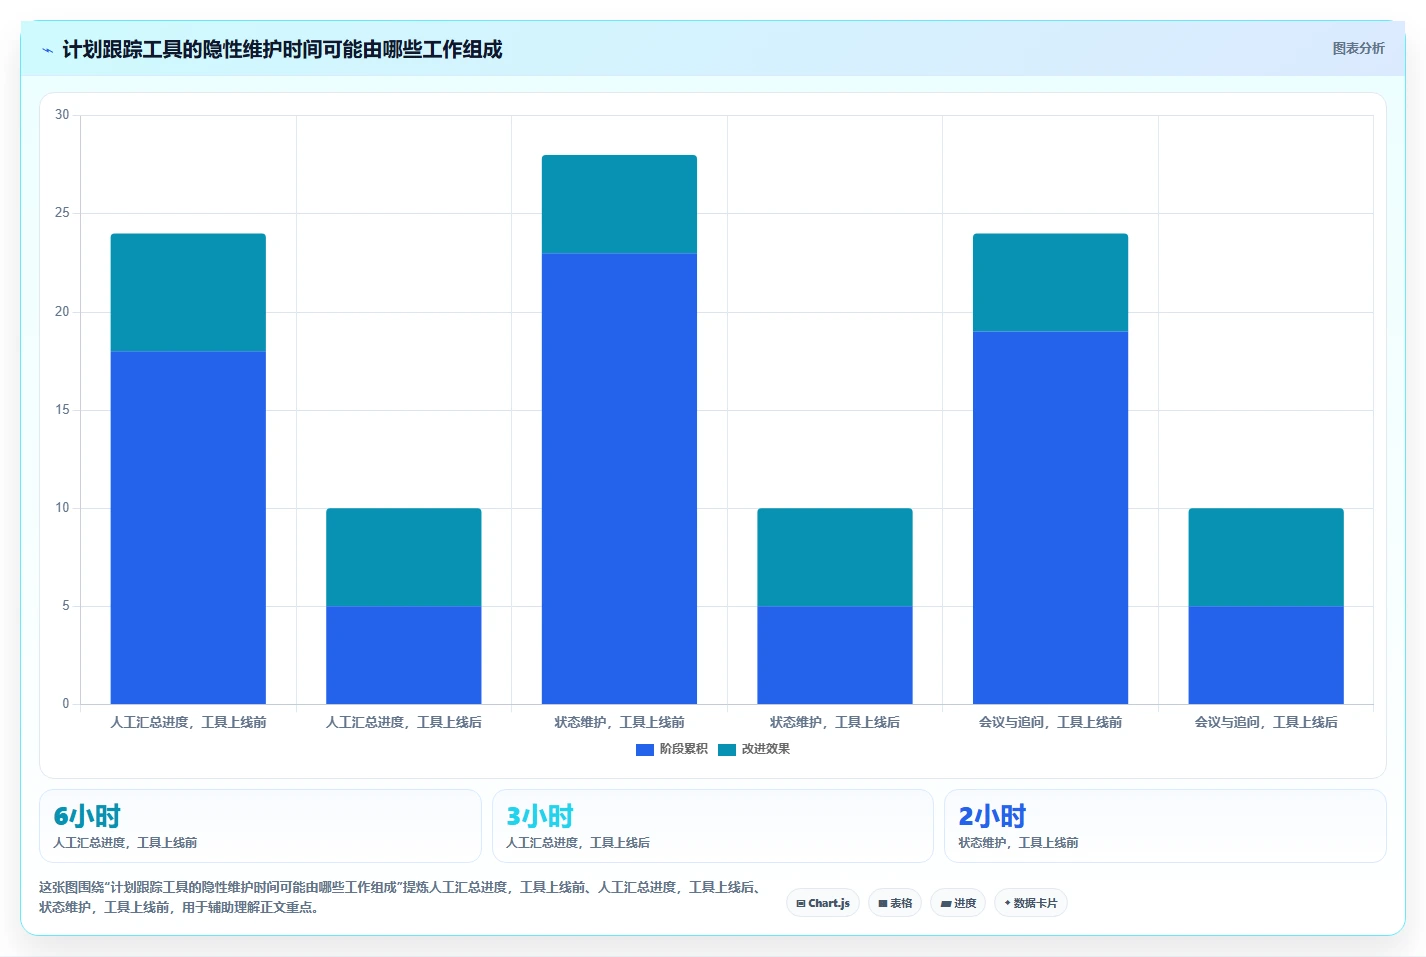Open the 3小时 data card
The width and height of the screenshot is (1426, 957).
712,826
